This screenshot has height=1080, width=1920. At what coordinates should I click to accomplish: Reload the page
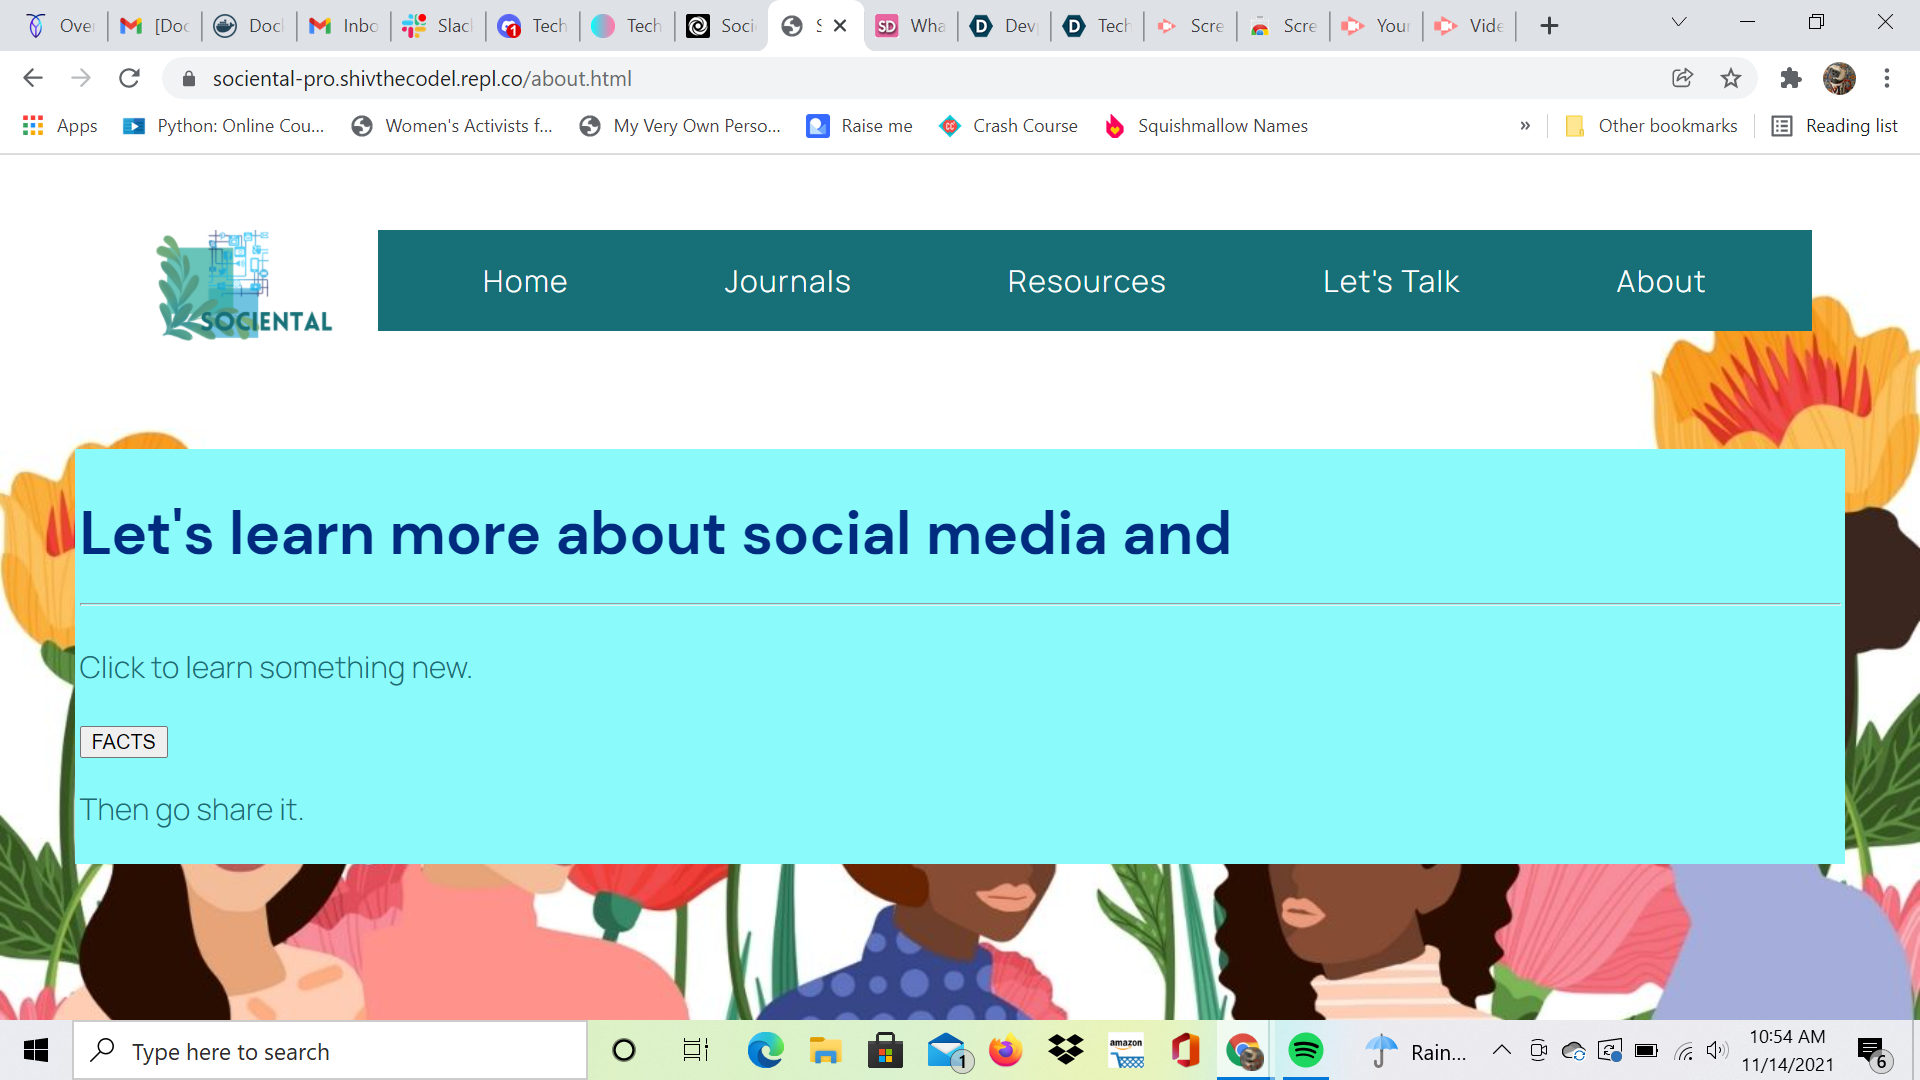coord(129,78)
